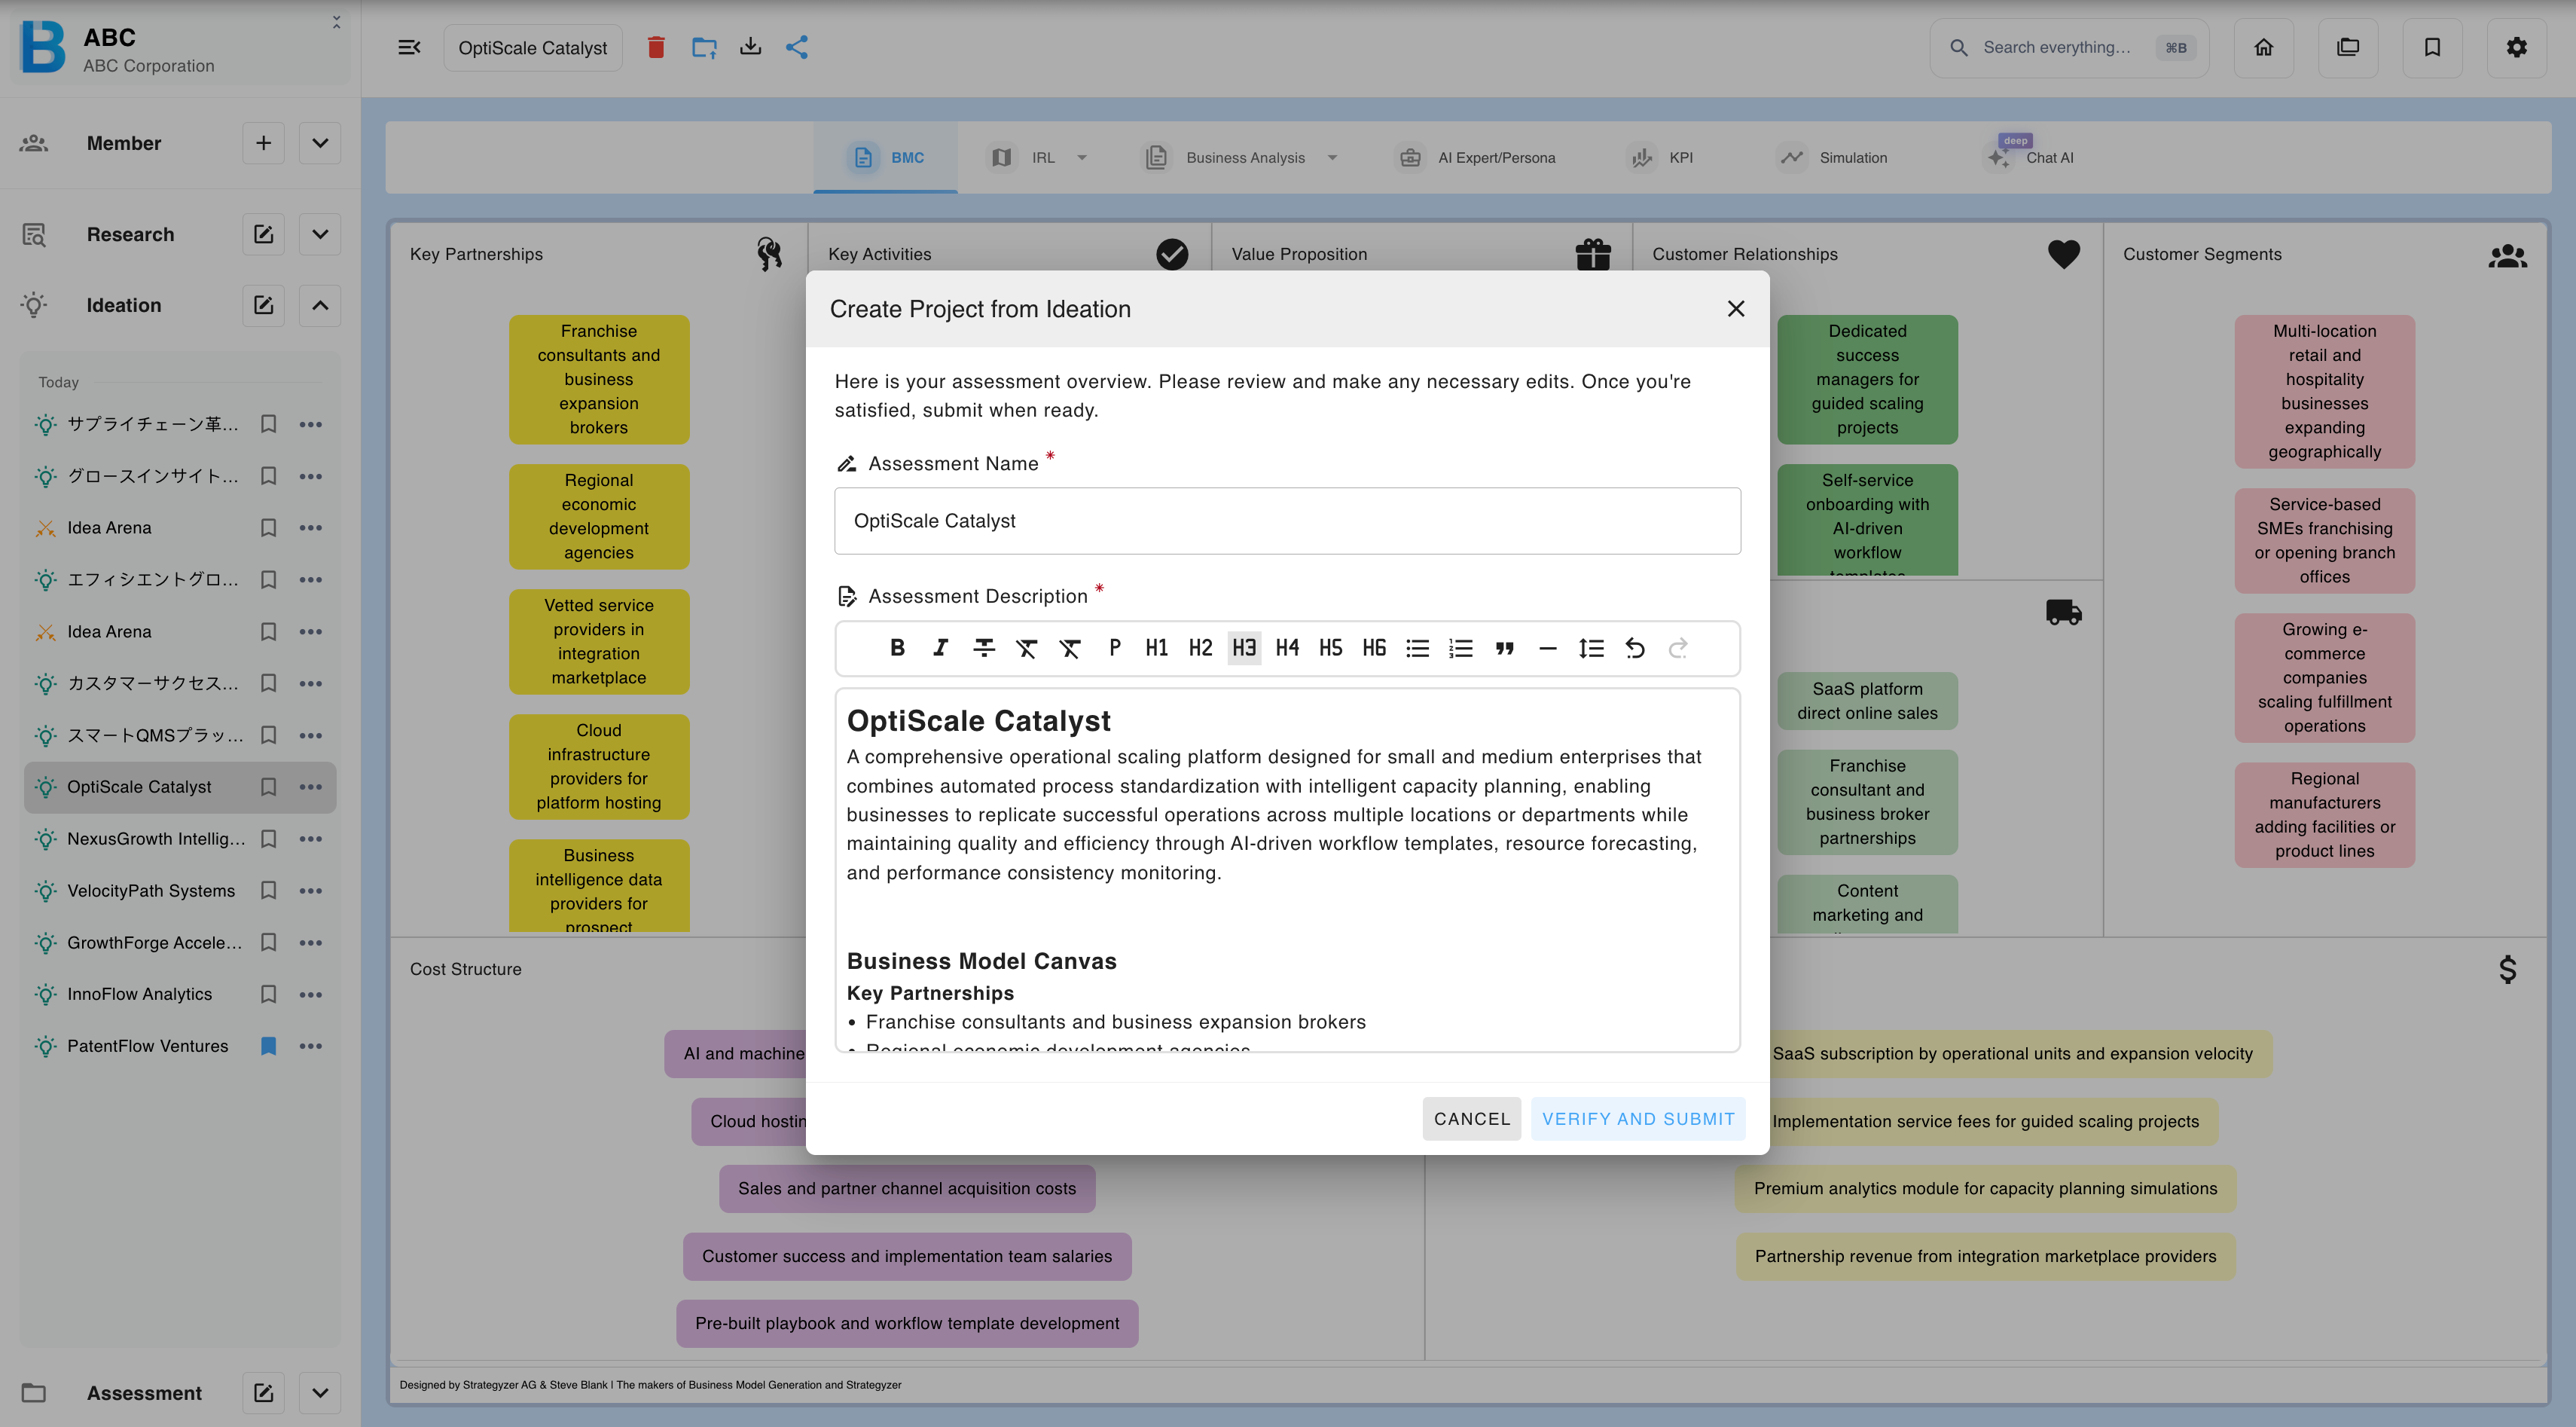Switch to the KPI tab
Viewport: 2576px width, 1427px height.
pyautogui.click(x=1661, y=158)
